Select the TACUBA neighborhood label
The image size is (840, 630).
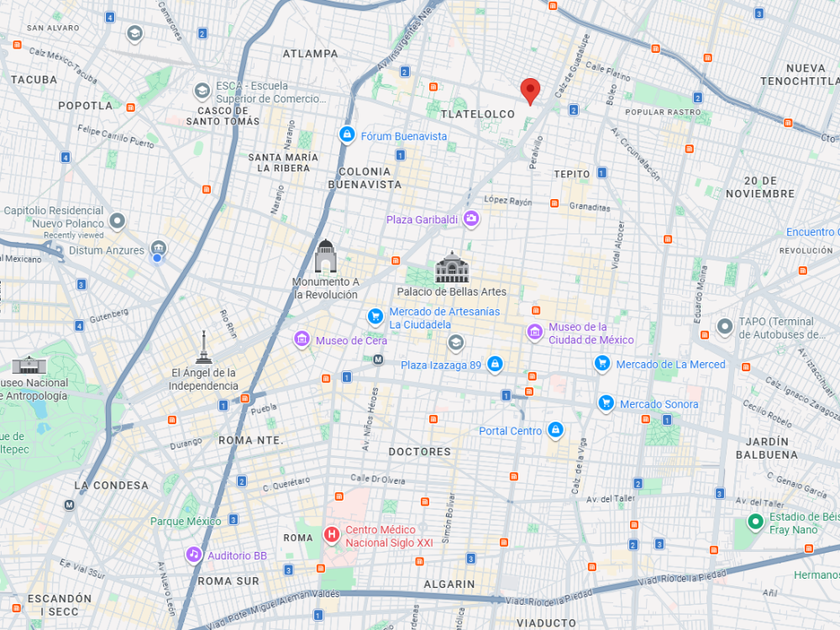pyautogui.click(x=34, y=80)
